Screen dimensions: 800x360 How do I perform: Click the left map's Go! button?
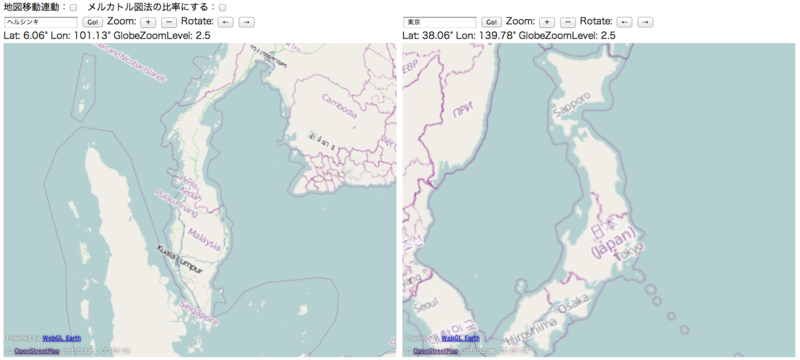(x=92, y=22)
